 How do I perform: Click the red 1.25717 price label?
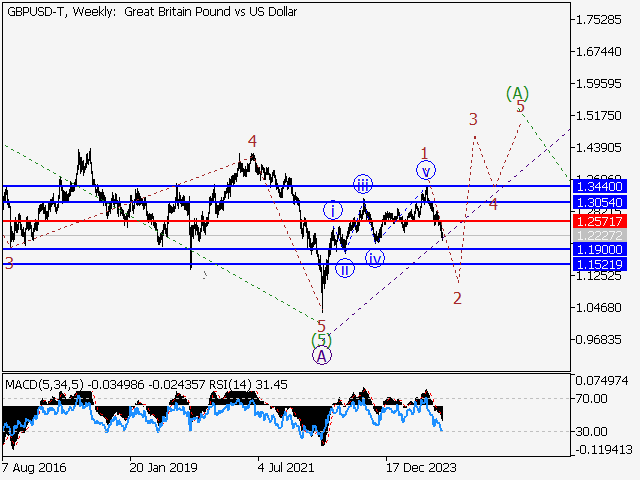(x=599, y=220)
